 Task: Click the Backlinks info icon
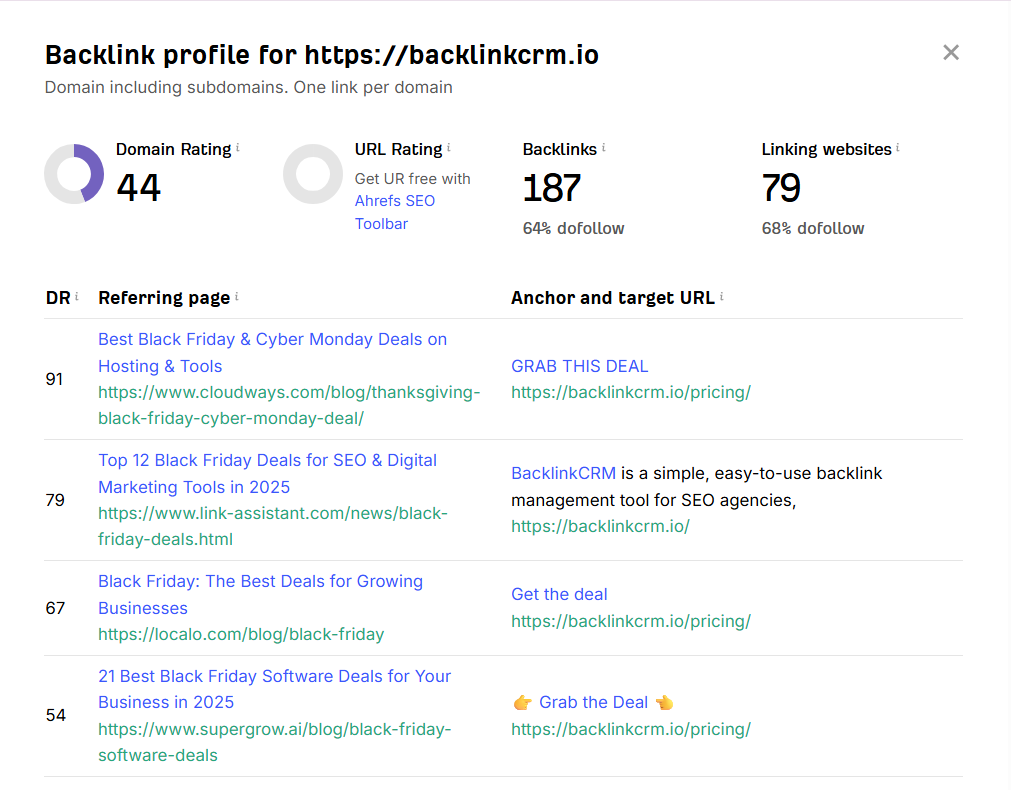[x=604, y=148]
